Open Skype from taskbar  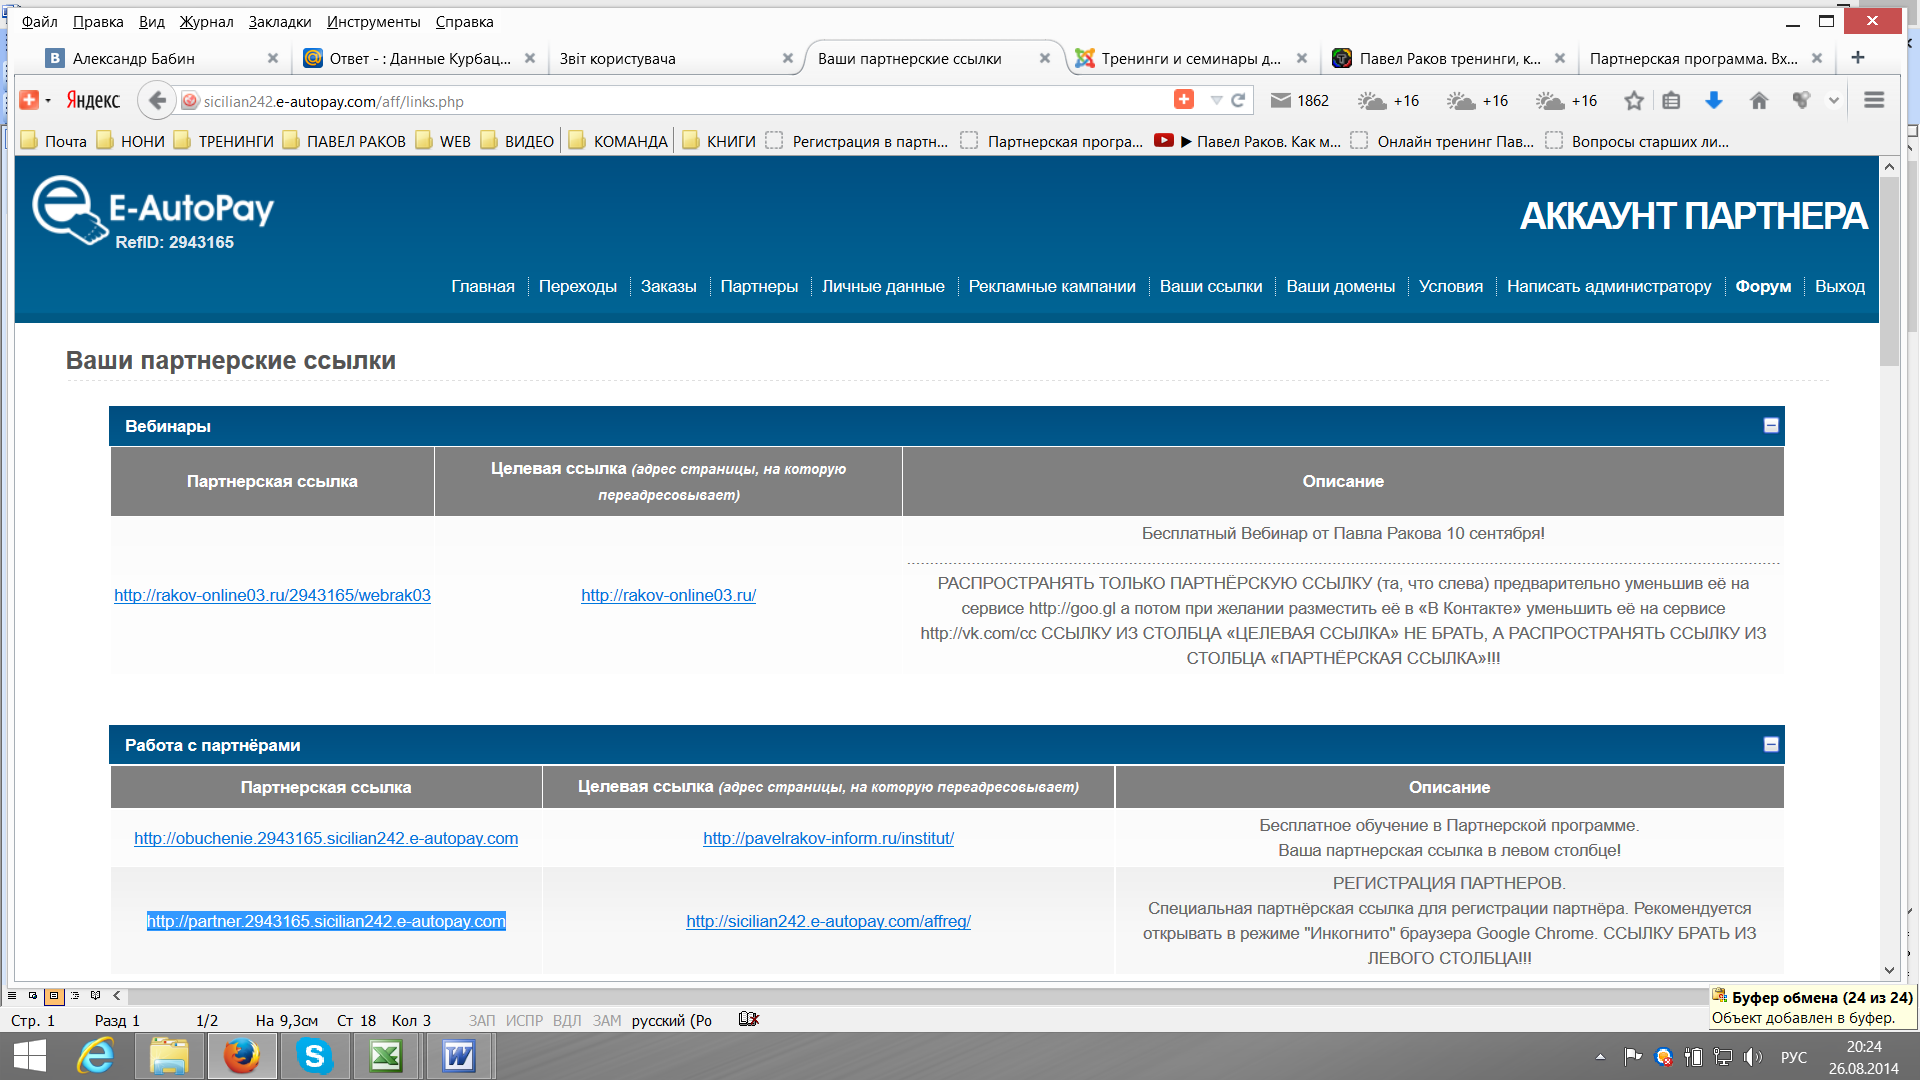pos(314,1056)
